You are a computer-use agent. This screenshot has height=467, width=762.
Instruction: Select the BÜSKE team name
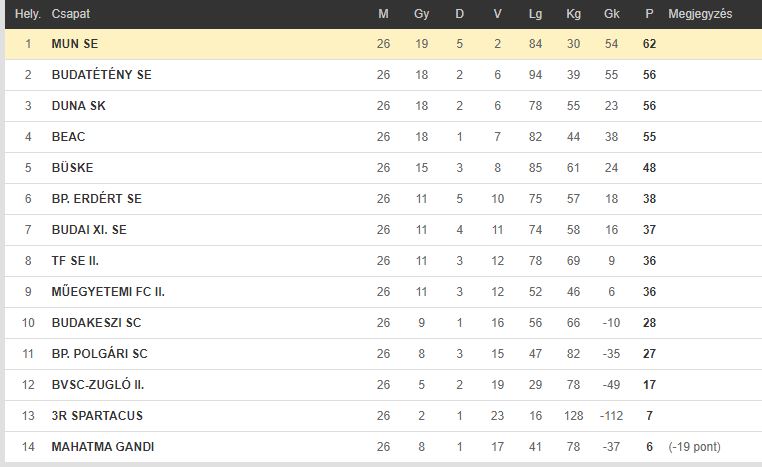coord(72,168)
